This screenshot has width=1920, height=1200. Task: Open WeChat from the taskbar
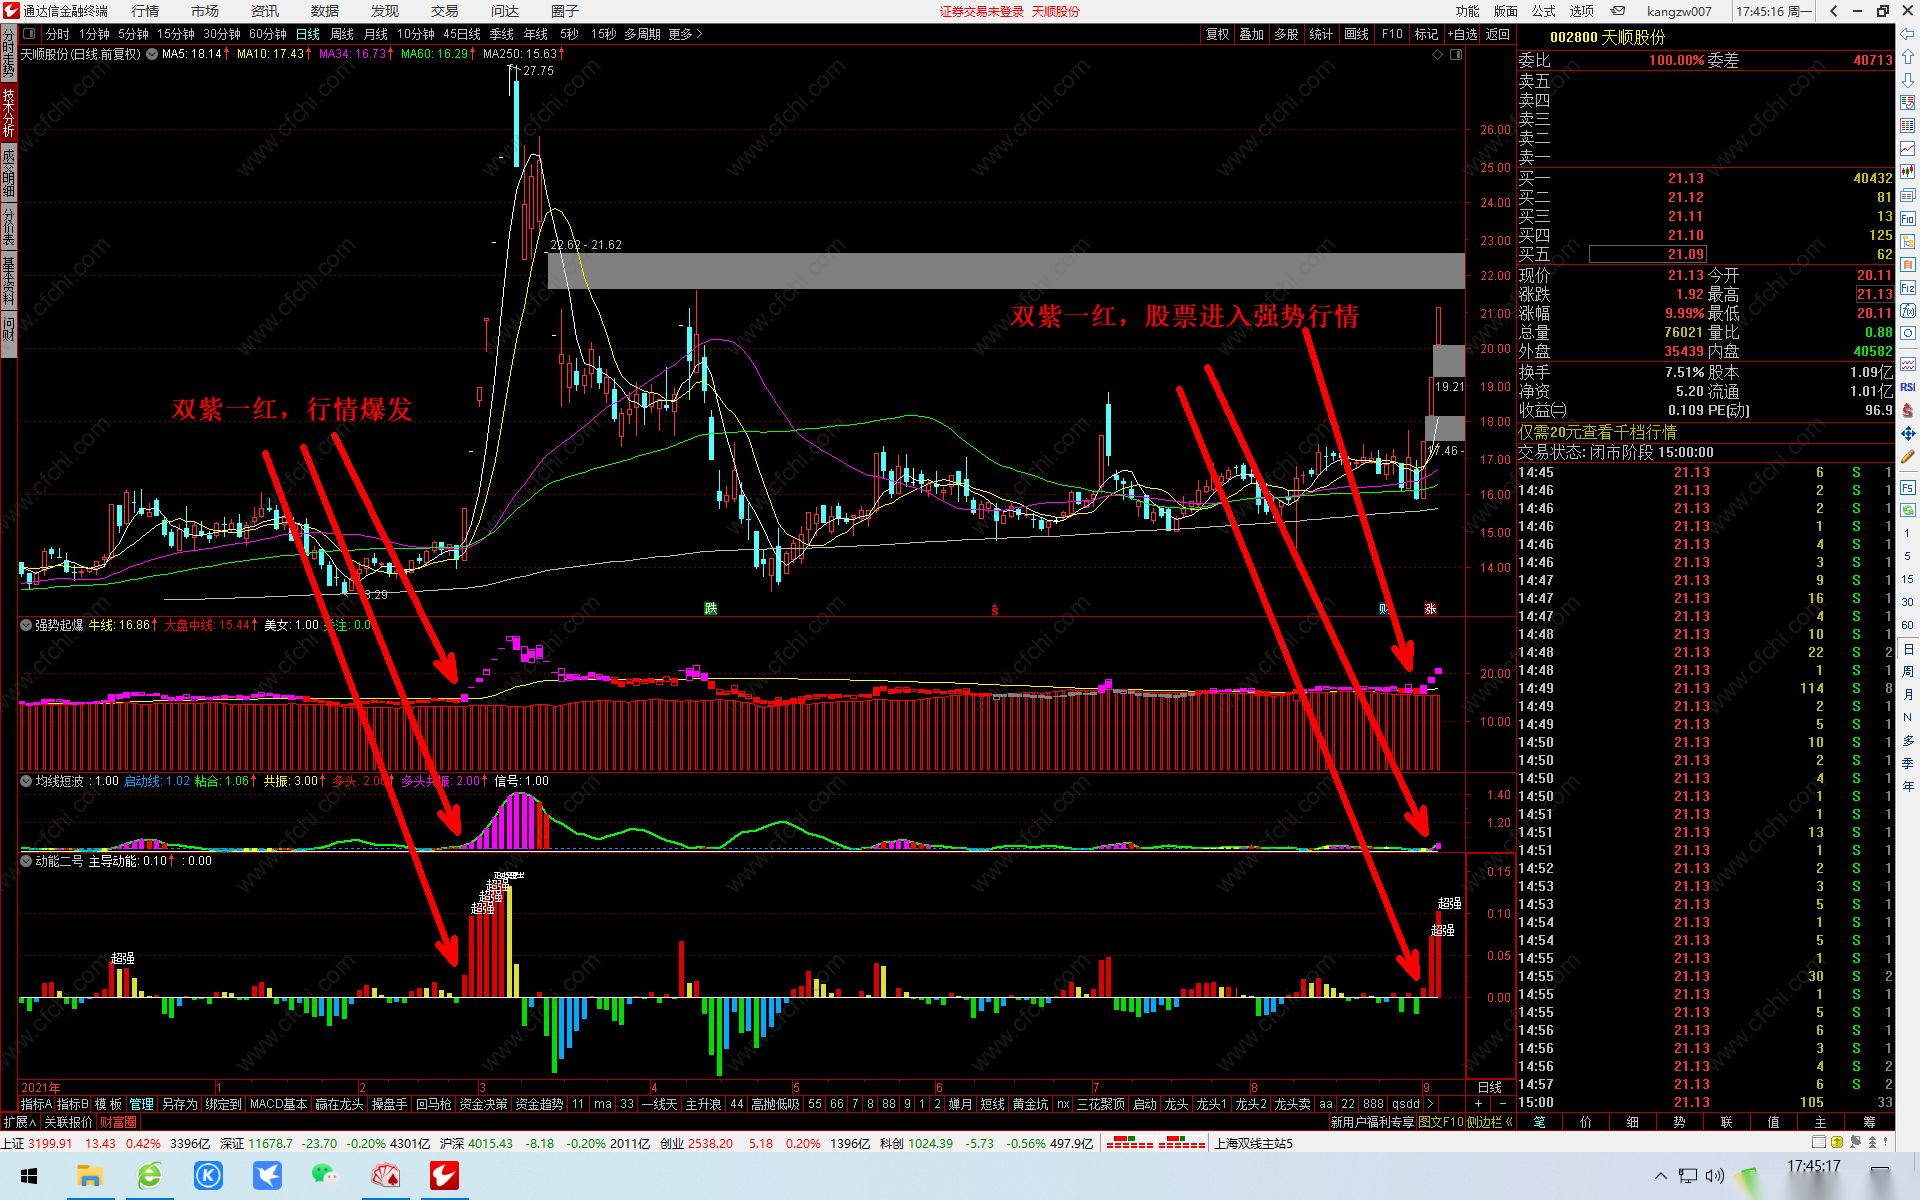(325, 1175)
